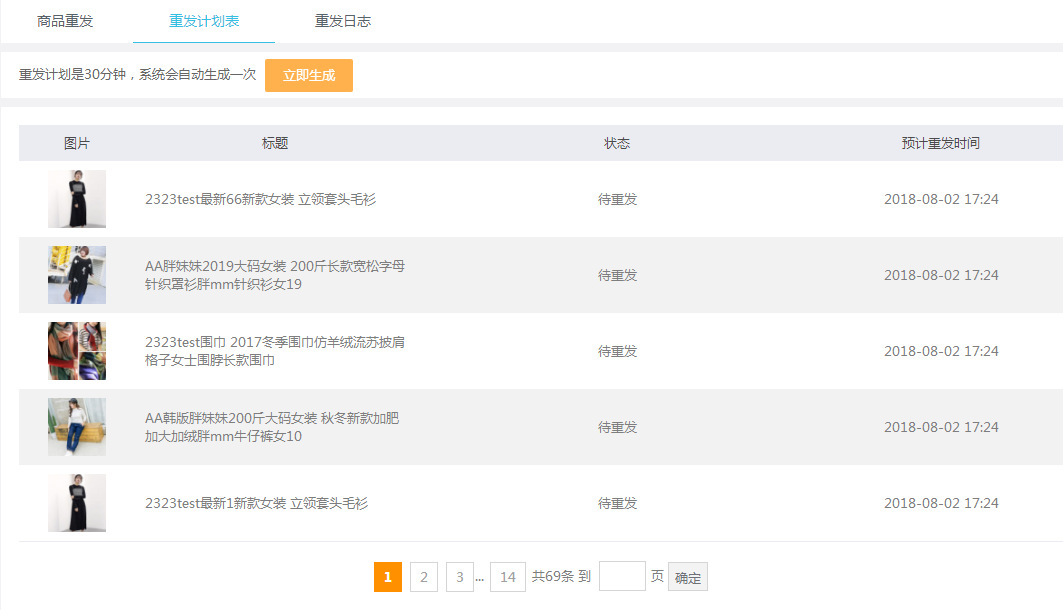Open the 2323test最新66新款女装 title link
The image size is (1063, 610).
(x=260, y=199)
